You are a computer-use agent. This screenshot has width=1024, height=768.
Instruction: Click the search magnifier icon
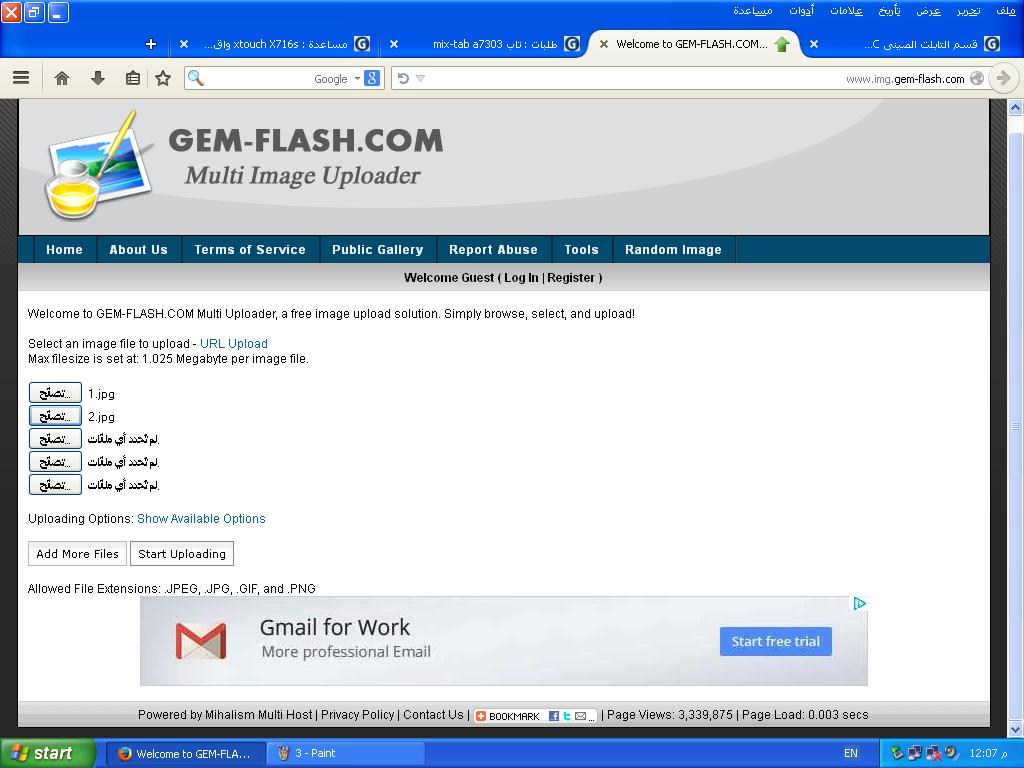click(195, 78)
